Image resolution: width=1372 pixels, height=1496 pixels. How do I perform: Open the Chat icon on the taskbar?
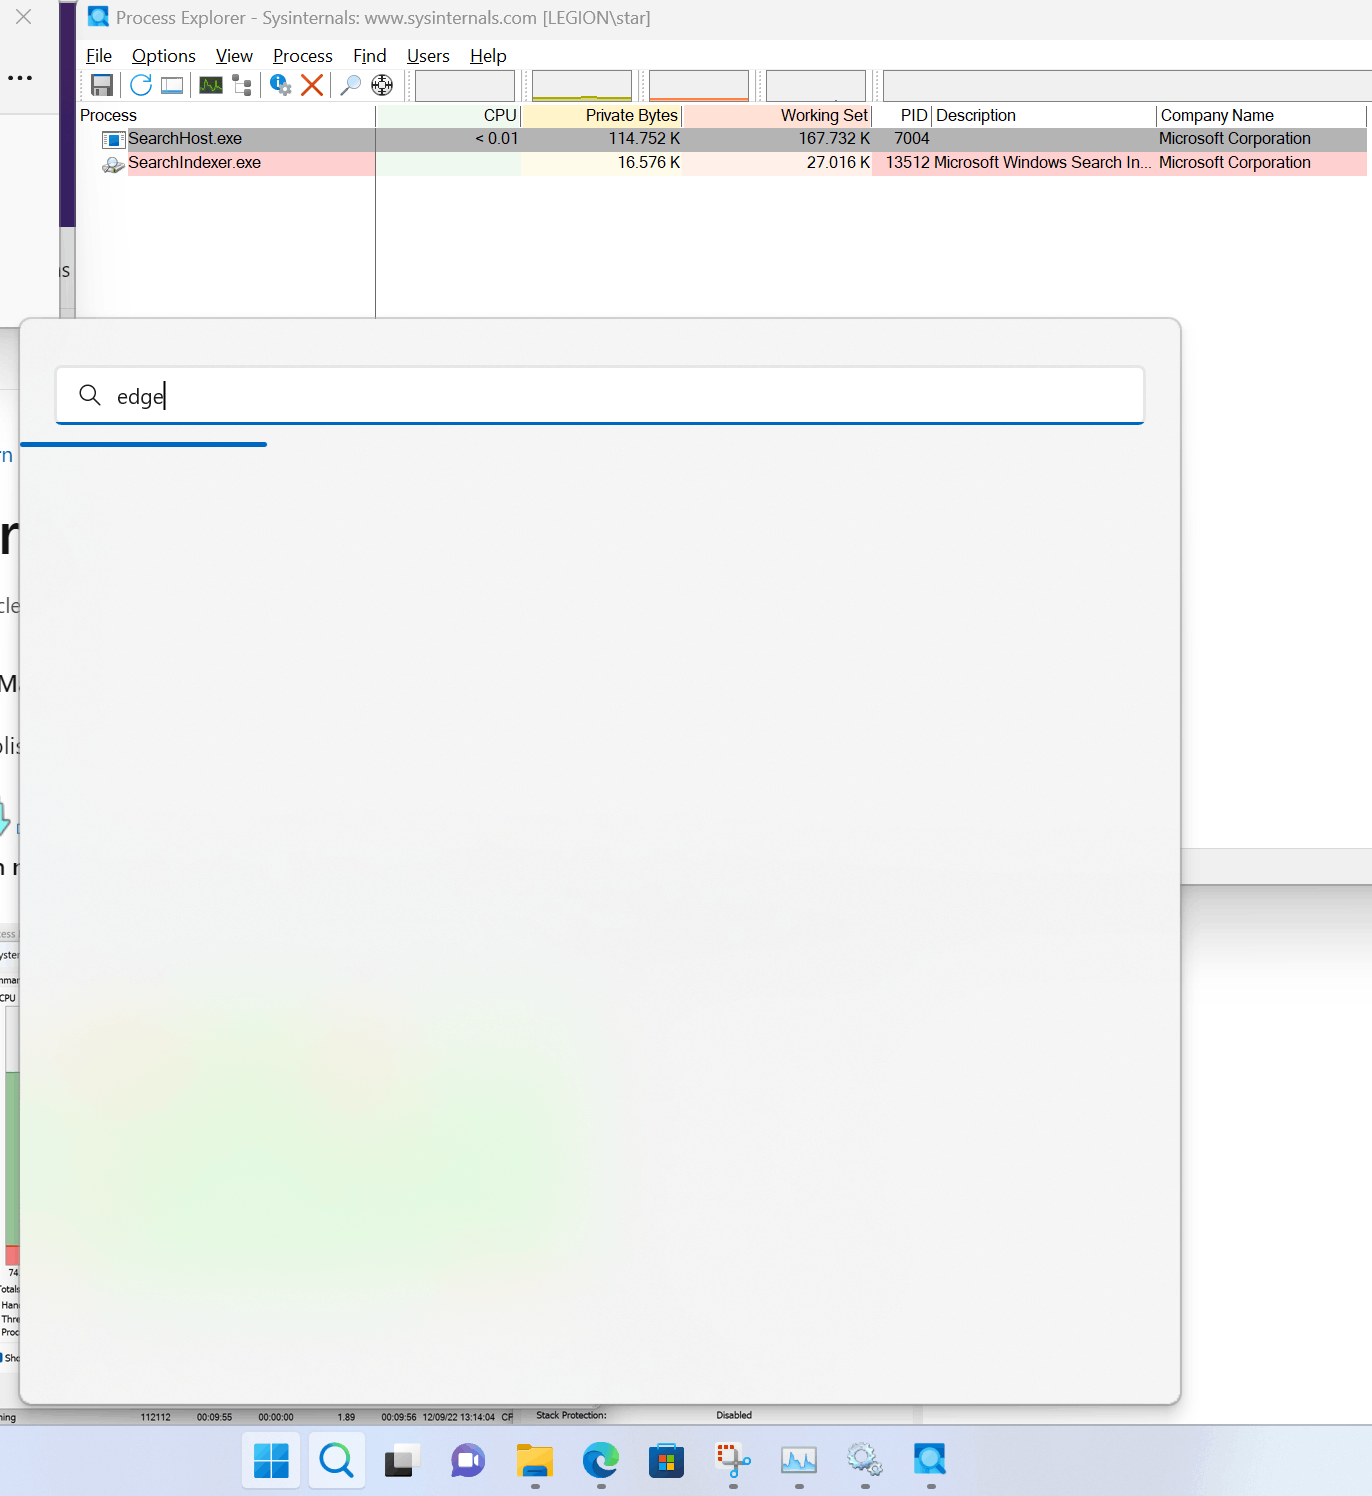point(468,1461)
